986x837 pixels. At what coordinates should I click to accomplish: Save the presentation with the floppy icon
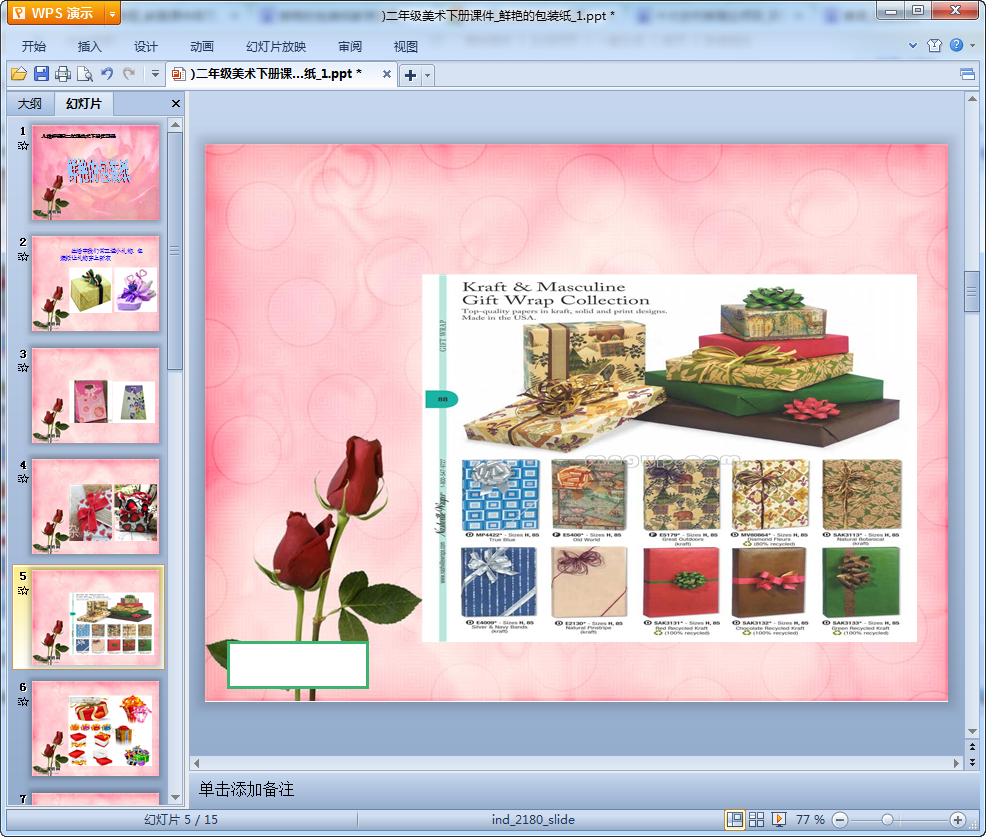tap(41, 74)
